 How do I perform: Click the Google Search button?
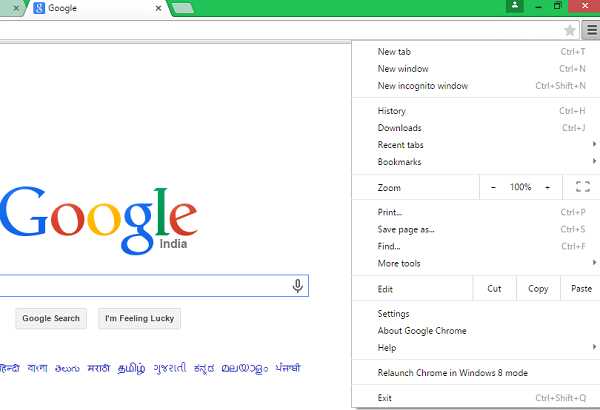click(x=51, y=319)
